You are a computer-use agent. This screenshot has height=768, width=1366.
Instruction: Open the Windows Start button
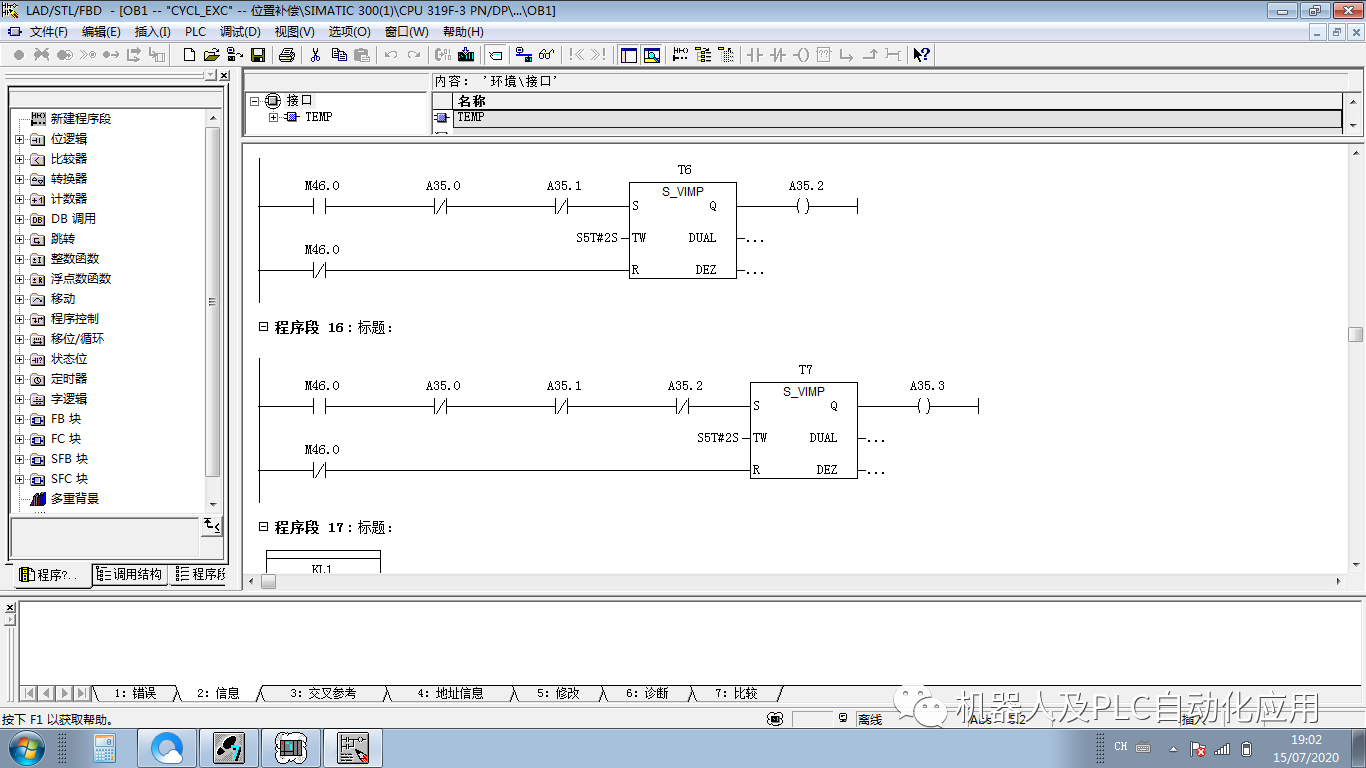pyautogui.click(x=25, y=747)
